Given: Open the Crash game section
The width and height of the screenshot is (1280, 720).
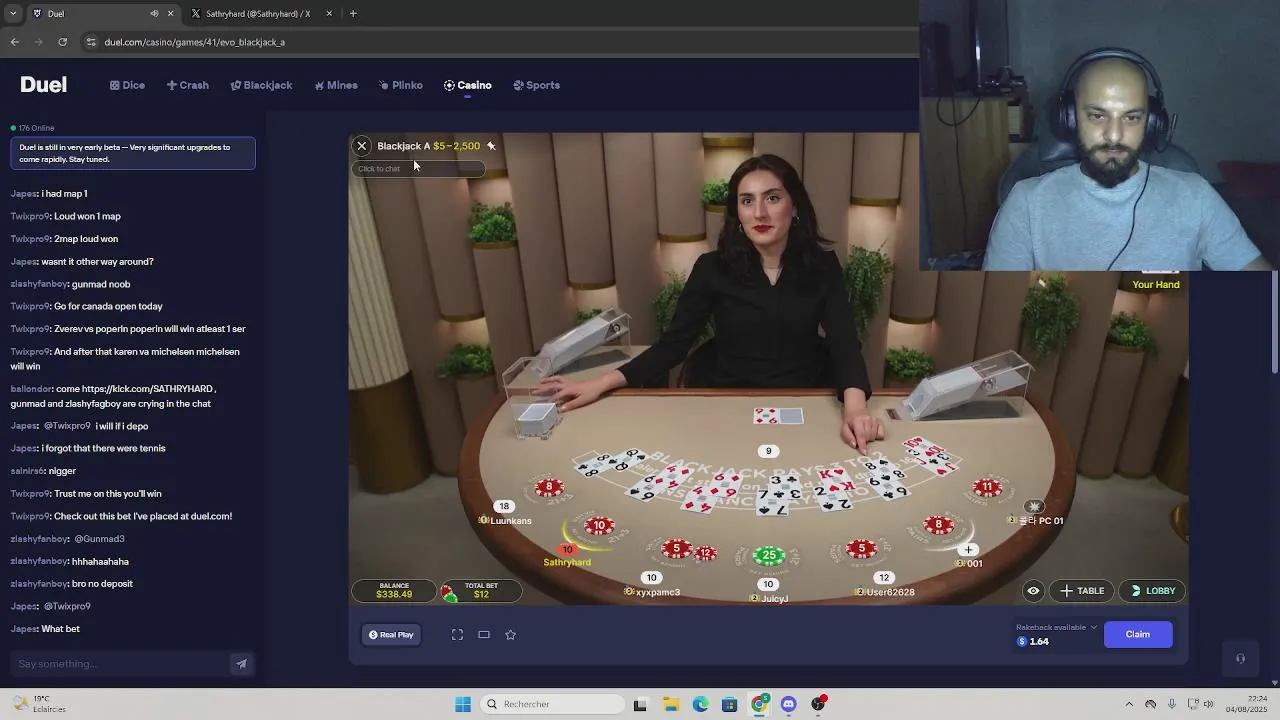Looking at the screenshot, I should coord(188,85).
